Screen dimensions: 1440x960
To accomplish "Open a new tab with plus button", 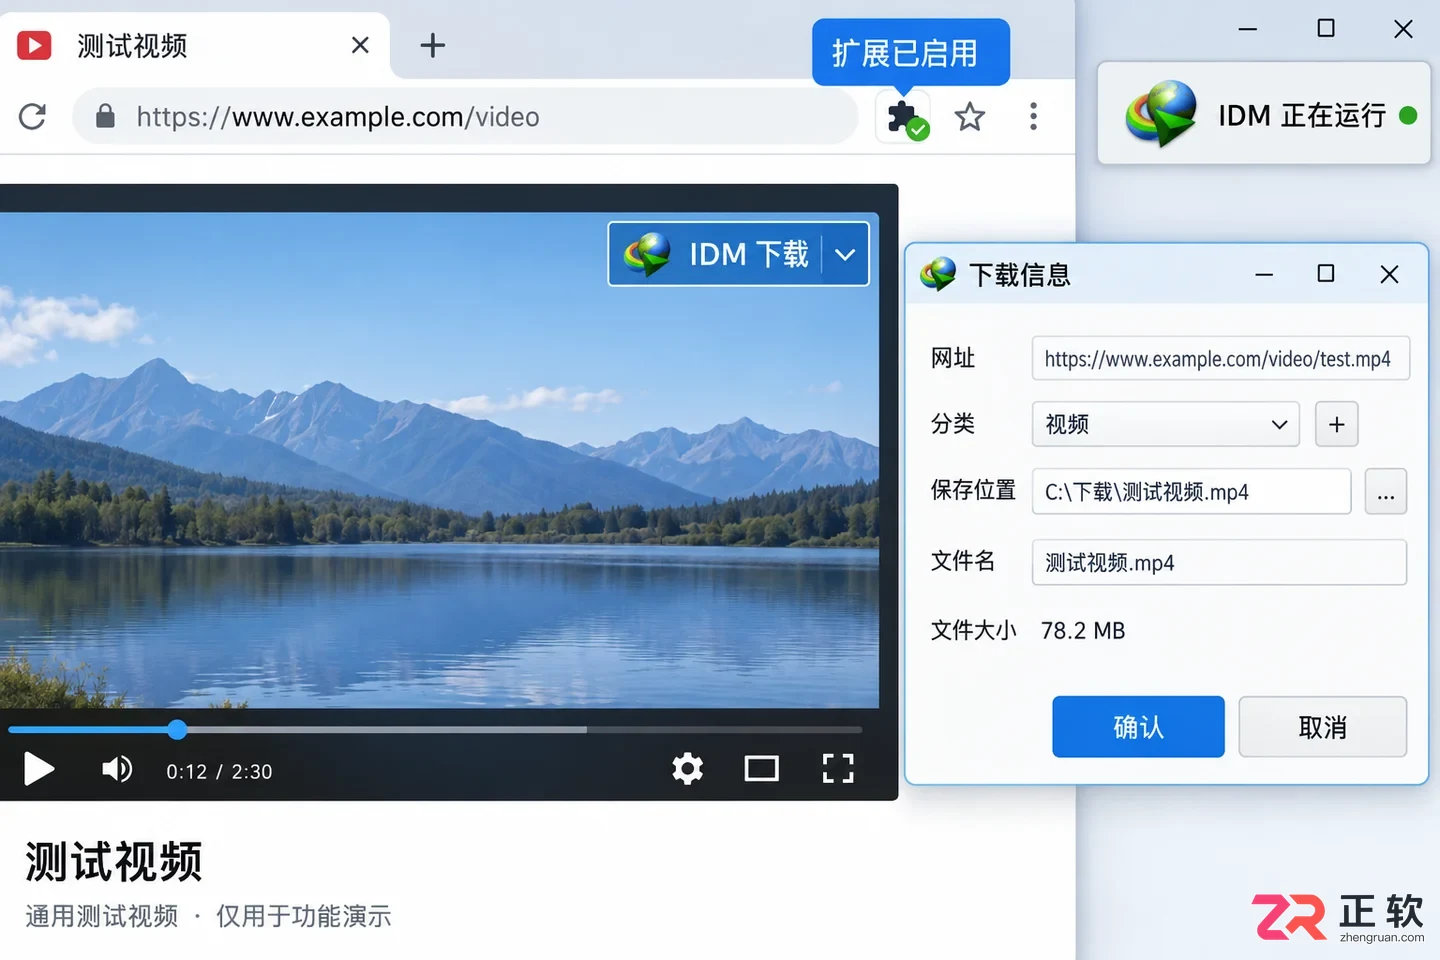I will coord(432,45).
